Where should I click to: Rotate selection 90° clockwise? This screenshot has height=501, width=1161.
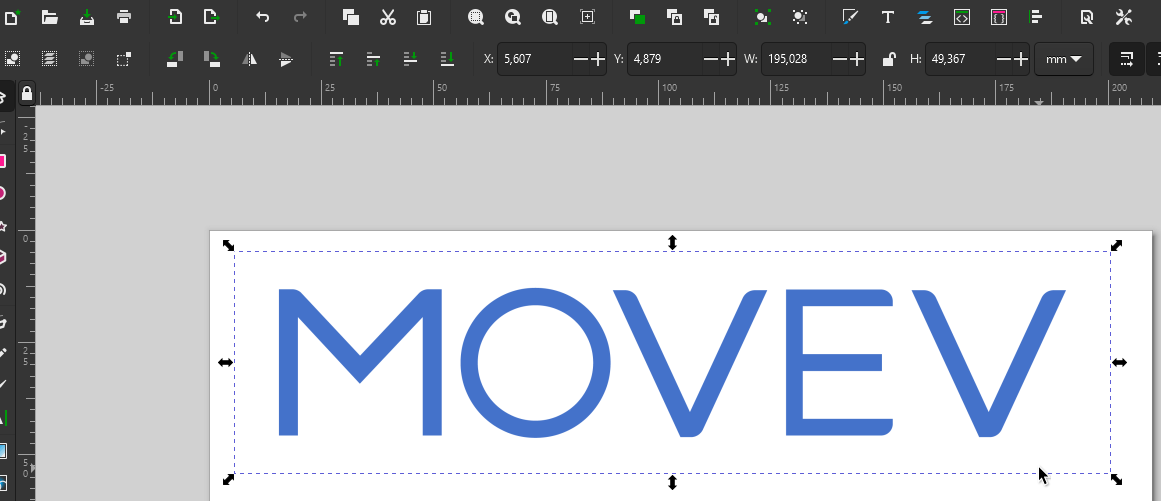point(212,59)
